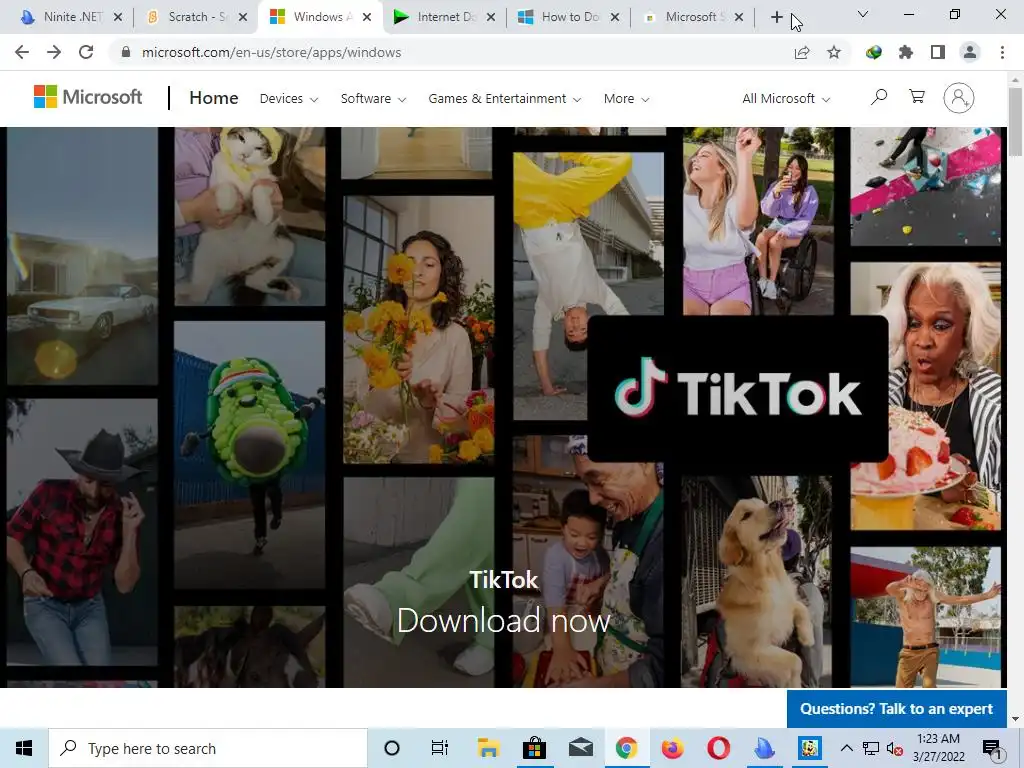Open File Explorer from taskbar
The height and width of the screenshot is (768, 1024).
pos(488,748)
